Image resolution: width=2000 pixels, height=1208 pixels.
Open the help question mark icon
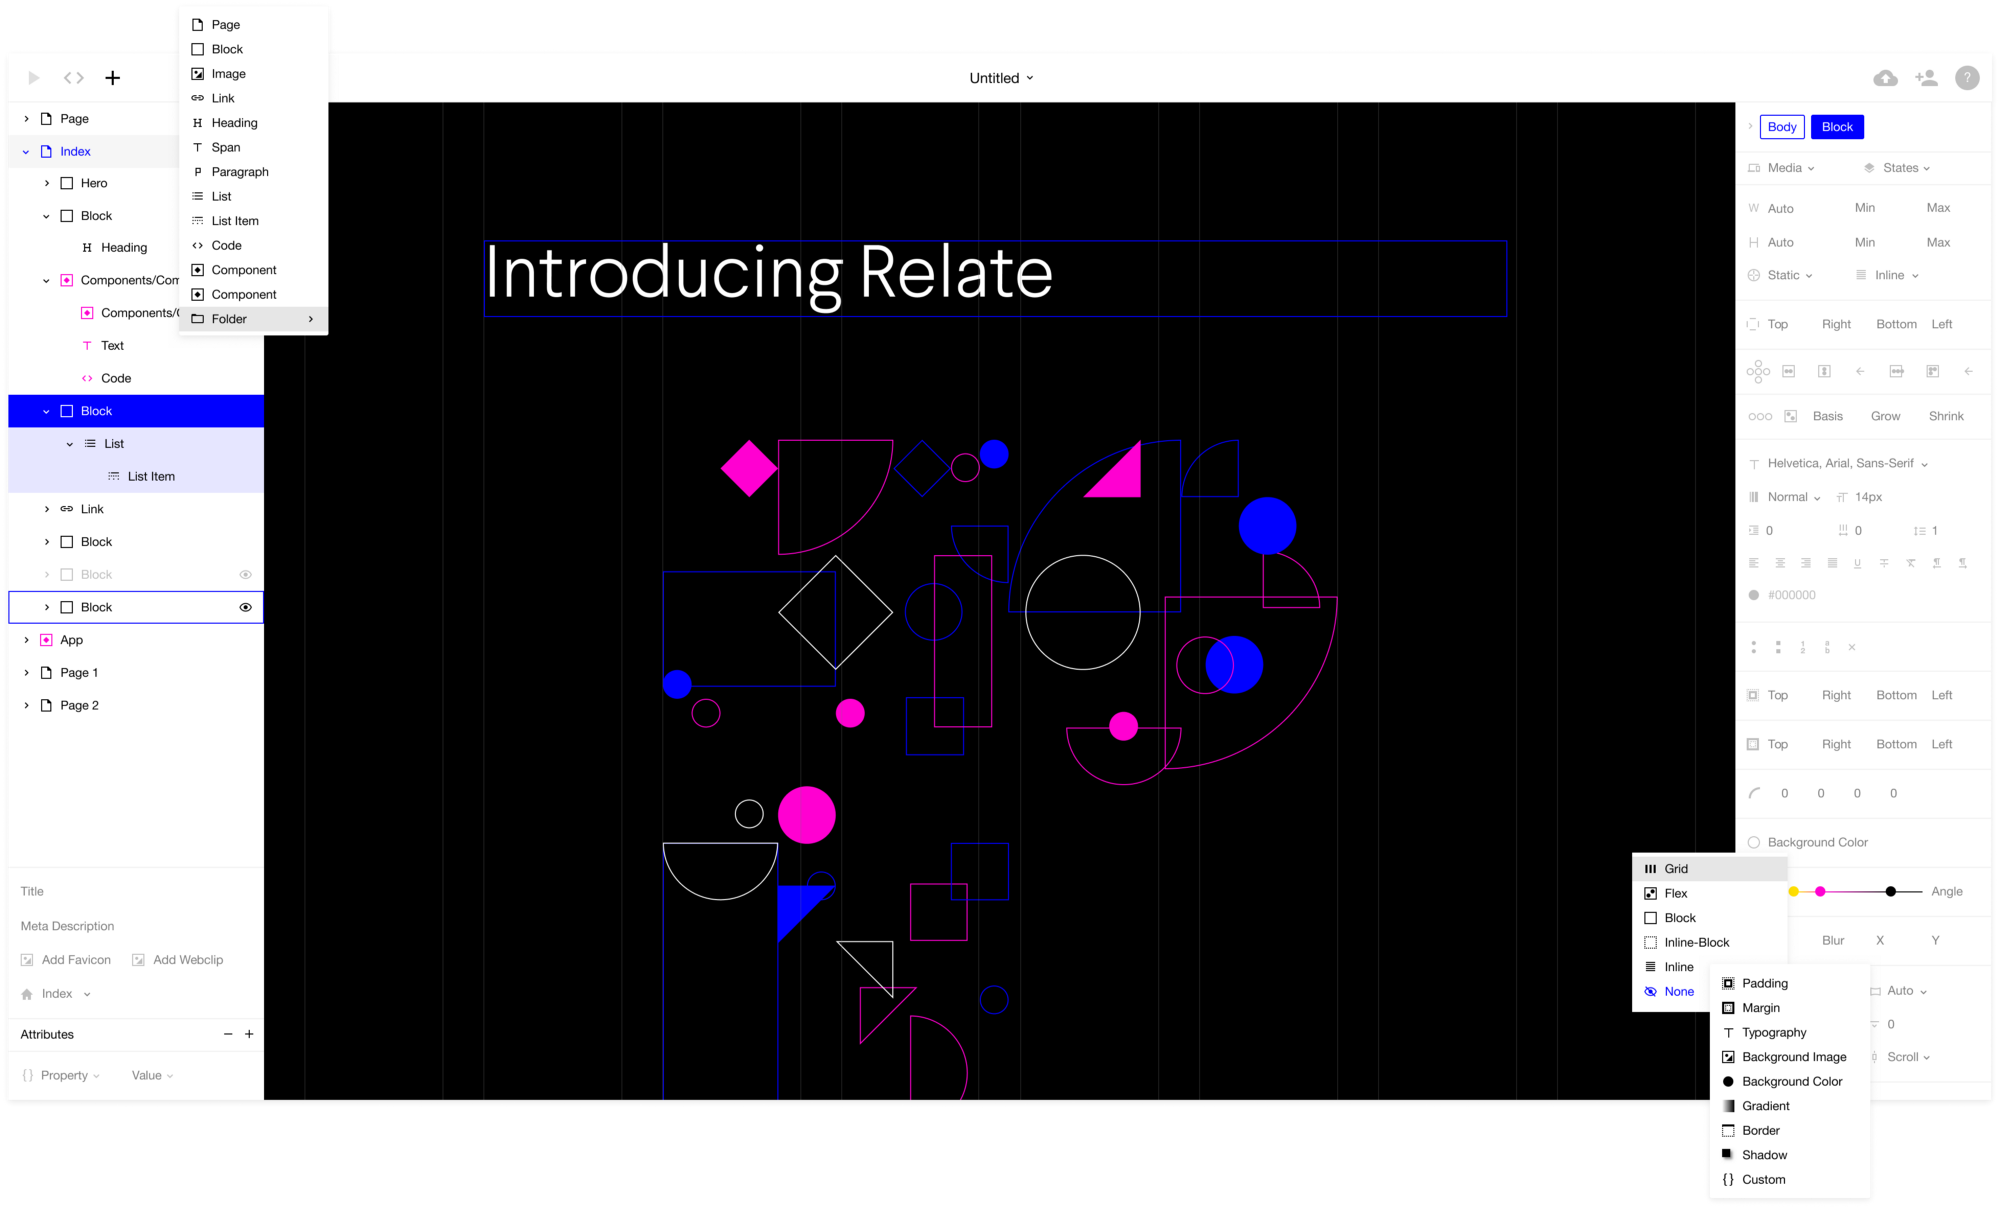[1967, 78]
